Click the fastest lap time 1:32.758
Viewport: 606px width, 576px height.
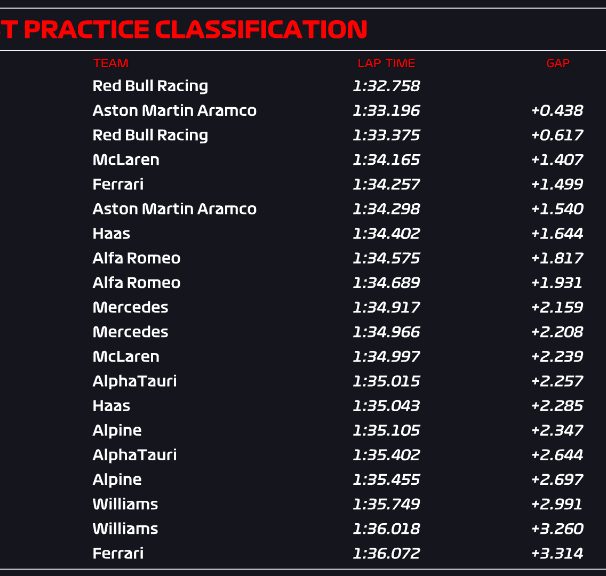pyautogui.click(x=386, y=86)
